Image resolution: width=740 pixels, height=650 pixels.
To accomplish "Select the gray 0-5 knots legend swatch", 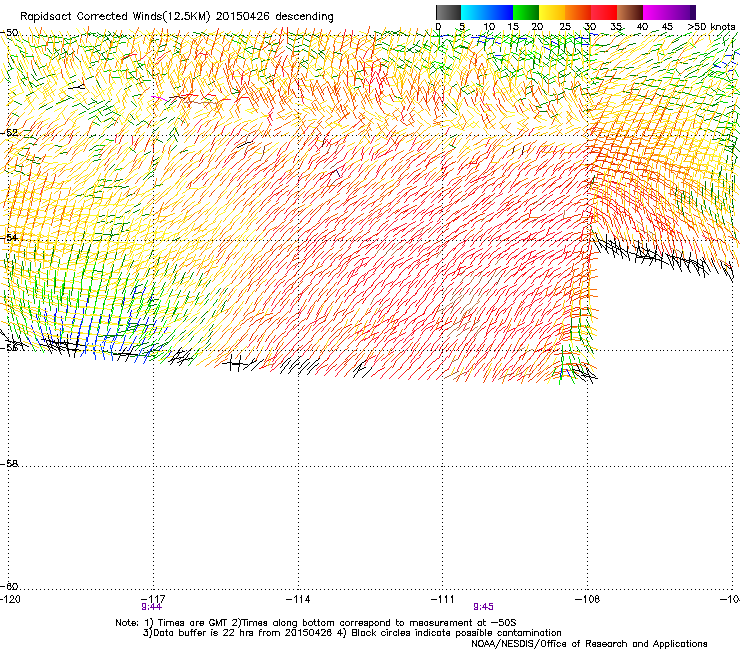I will click(448, 12).
